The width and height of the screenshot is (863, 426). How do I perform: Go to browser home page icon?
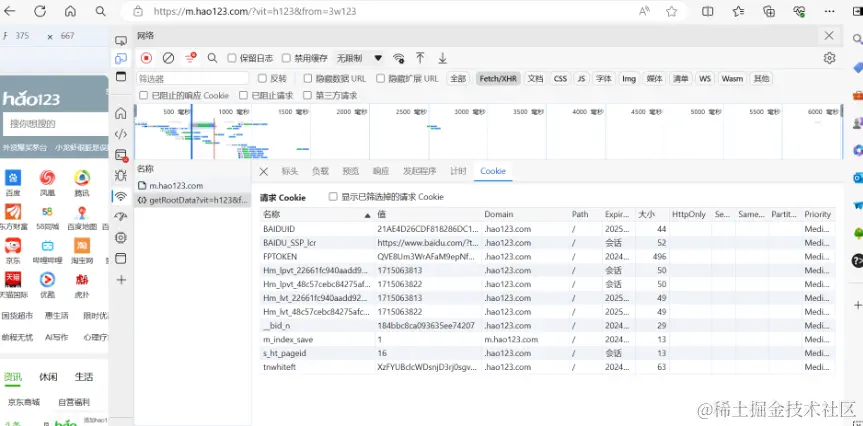tap(70, 11)
